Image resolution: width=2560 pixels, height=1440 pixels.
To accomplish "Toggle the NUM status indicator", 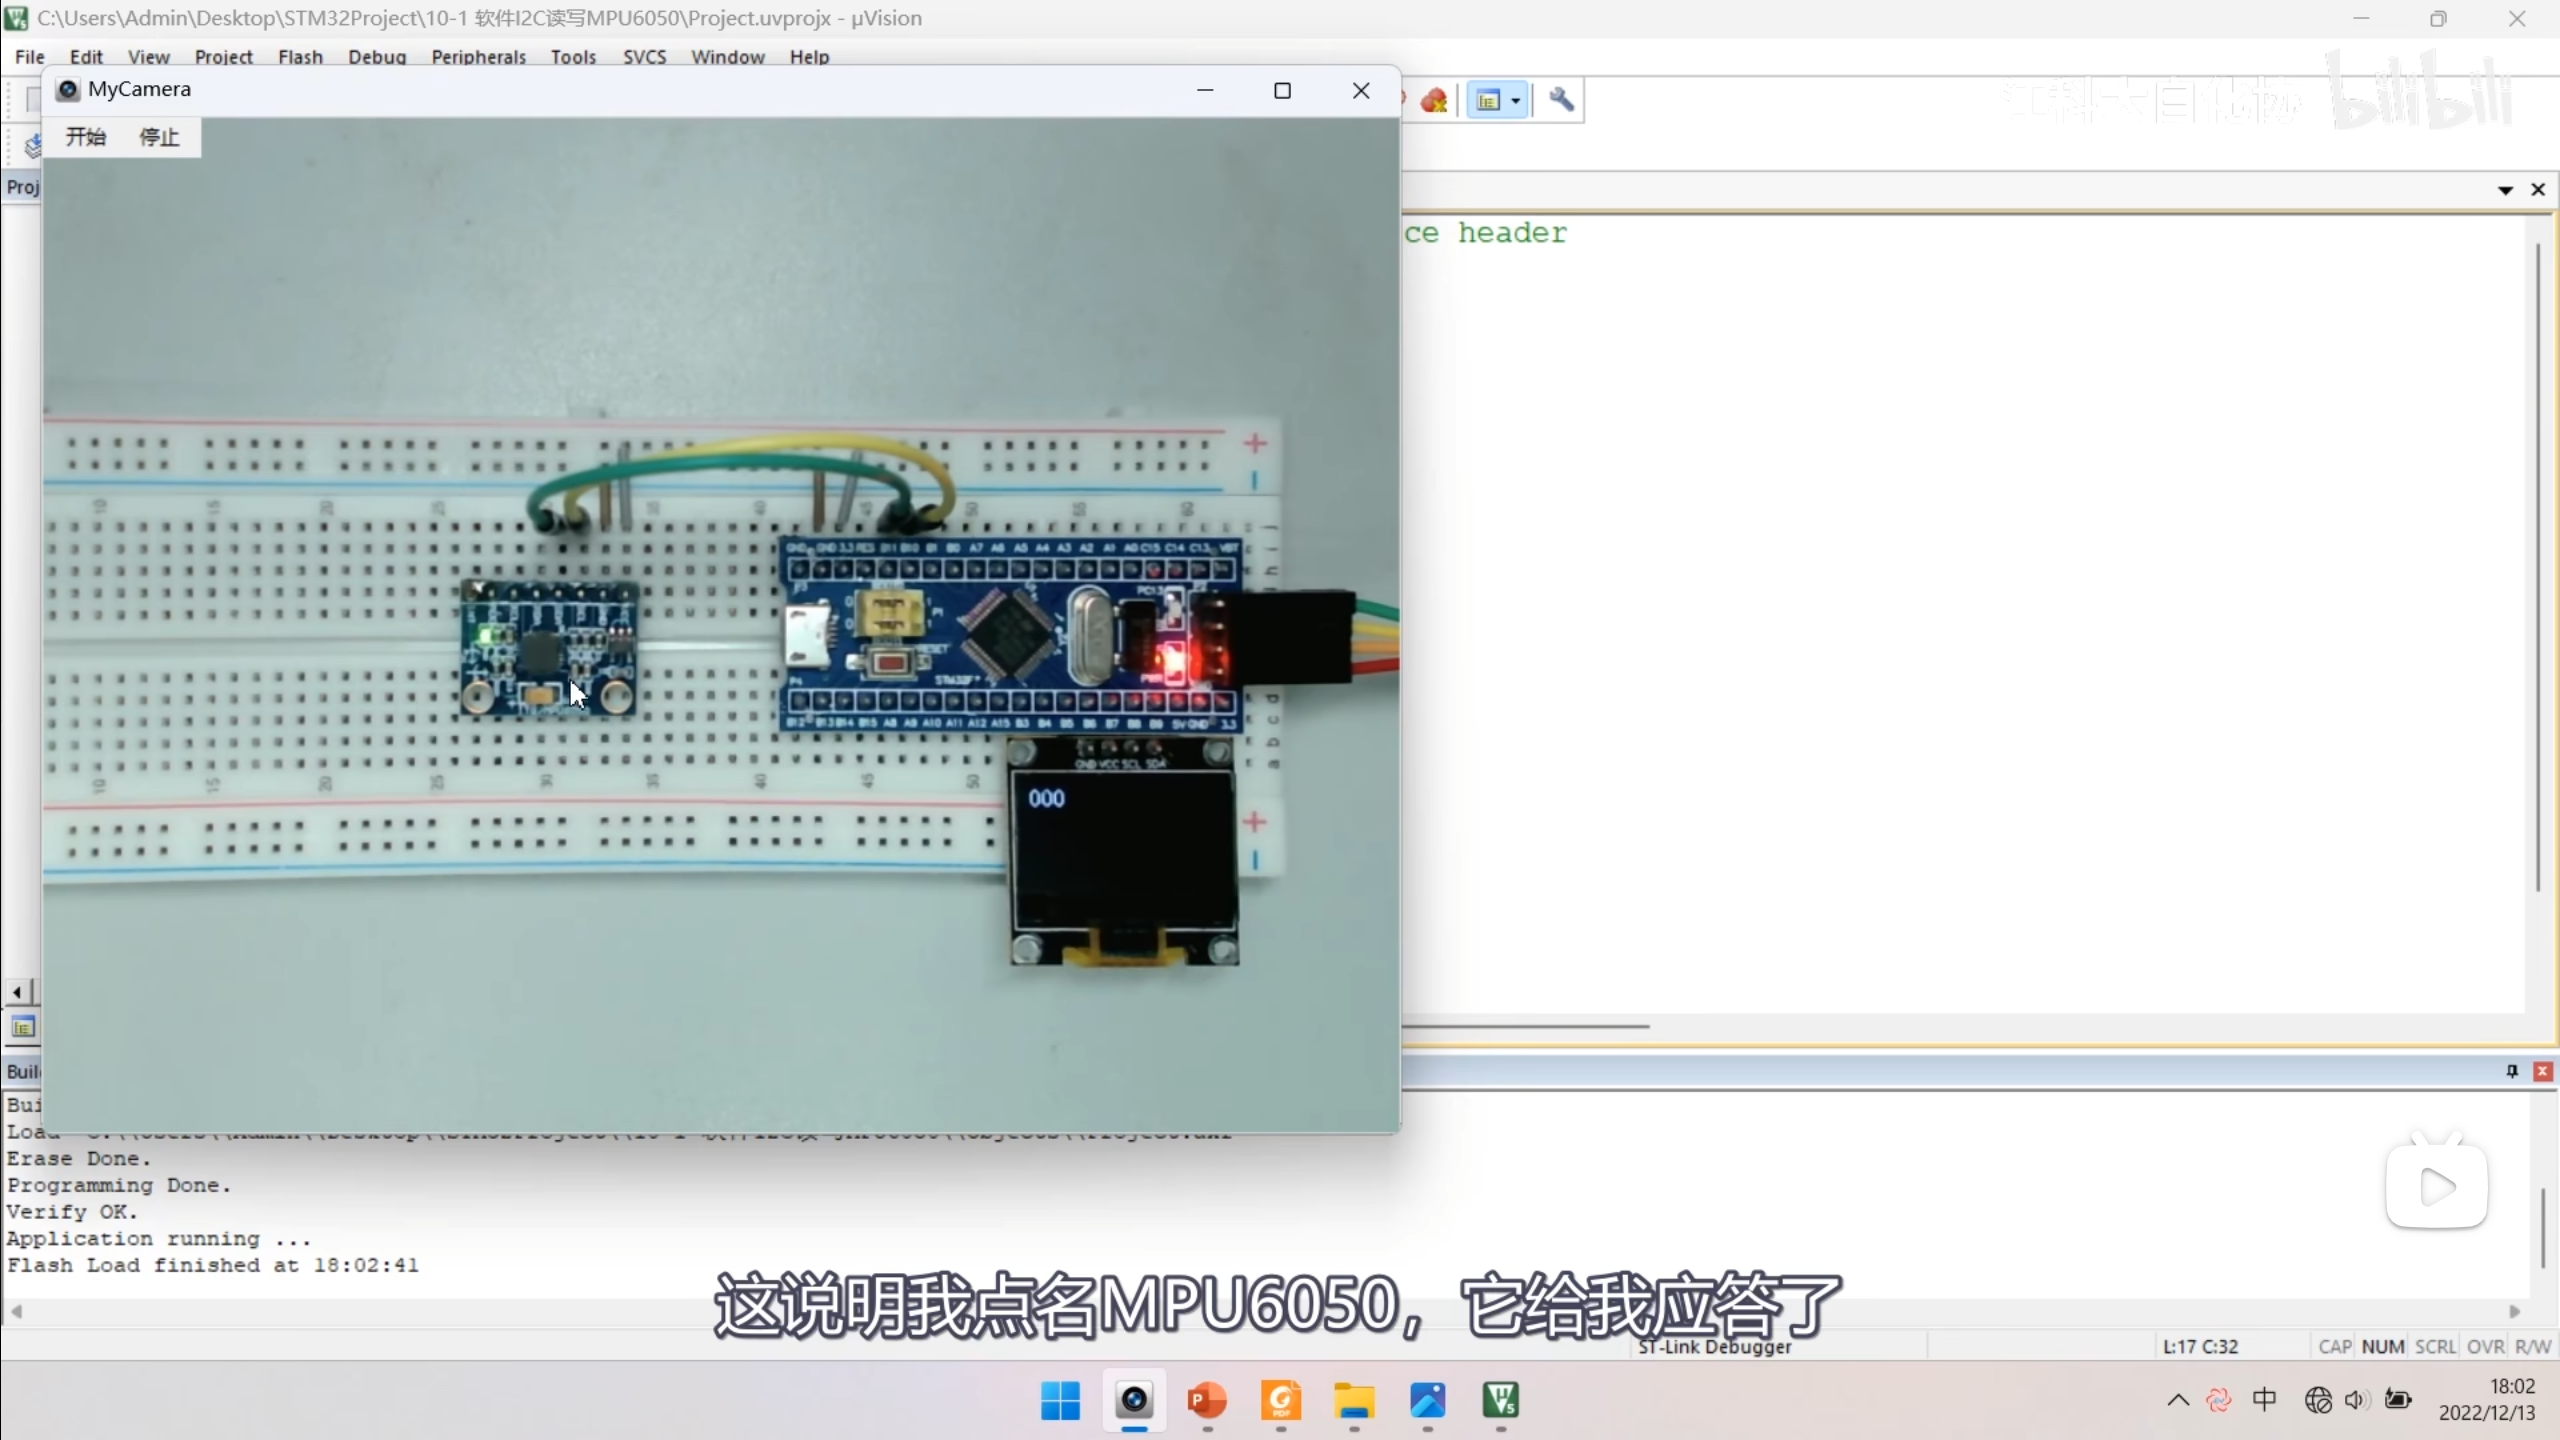I will click(2382, 1347).
